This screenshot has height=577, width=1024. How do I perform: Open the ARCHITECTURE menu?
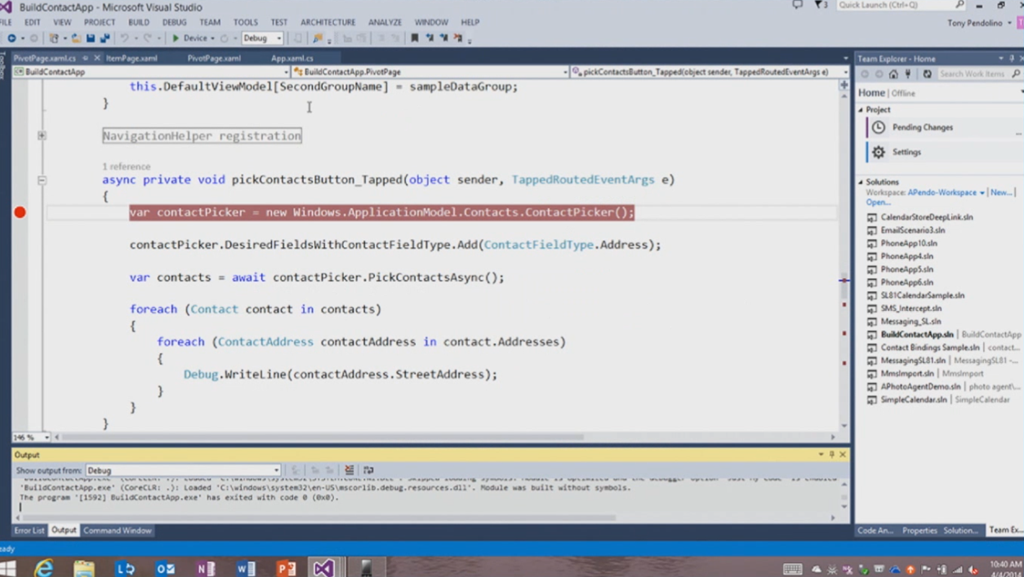click(328, 22)
